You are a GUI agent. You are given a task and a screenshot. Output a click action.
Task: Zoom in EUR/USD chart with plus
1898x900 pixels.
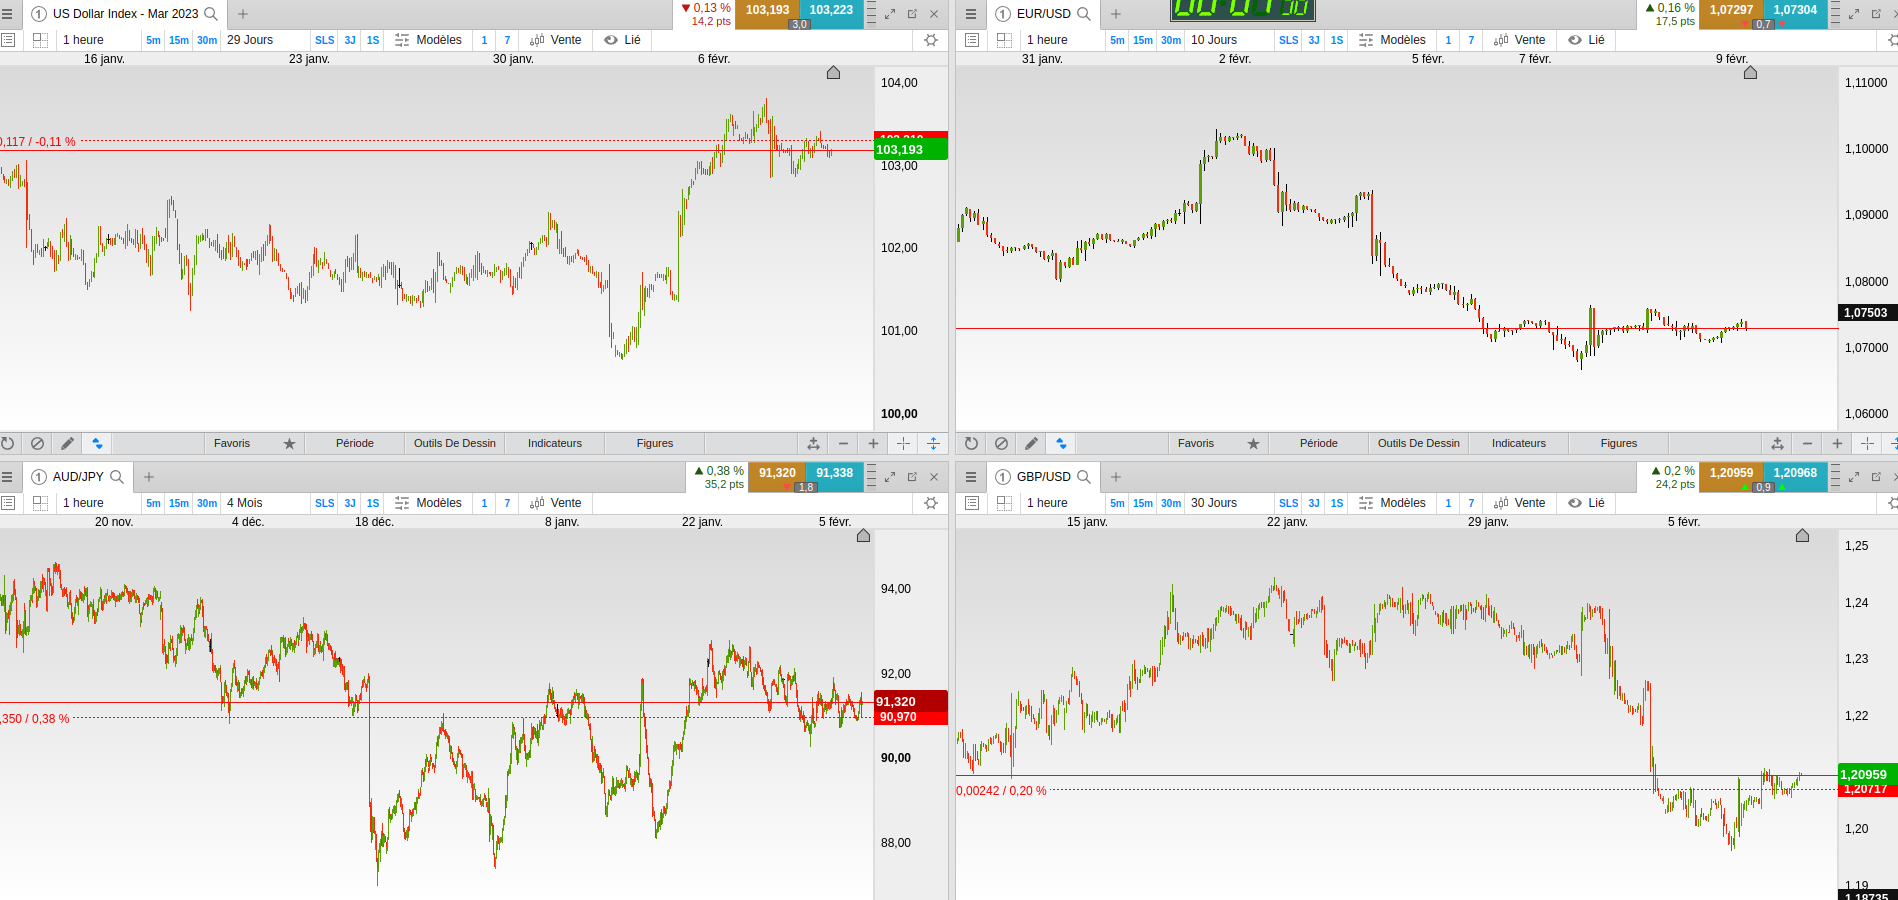pos(1837,443)
